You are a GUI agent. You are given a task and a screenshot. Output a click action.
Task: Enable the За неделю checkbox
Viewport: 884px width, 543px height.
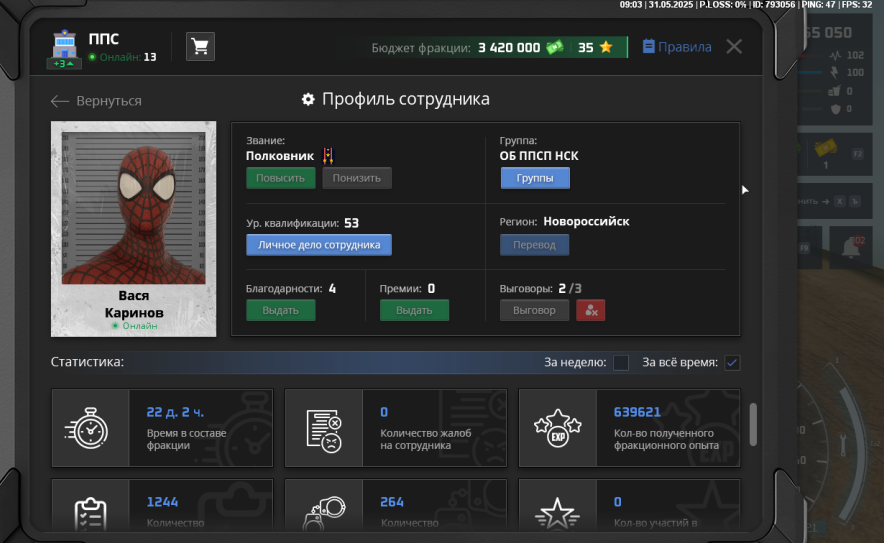pos(621,362)
